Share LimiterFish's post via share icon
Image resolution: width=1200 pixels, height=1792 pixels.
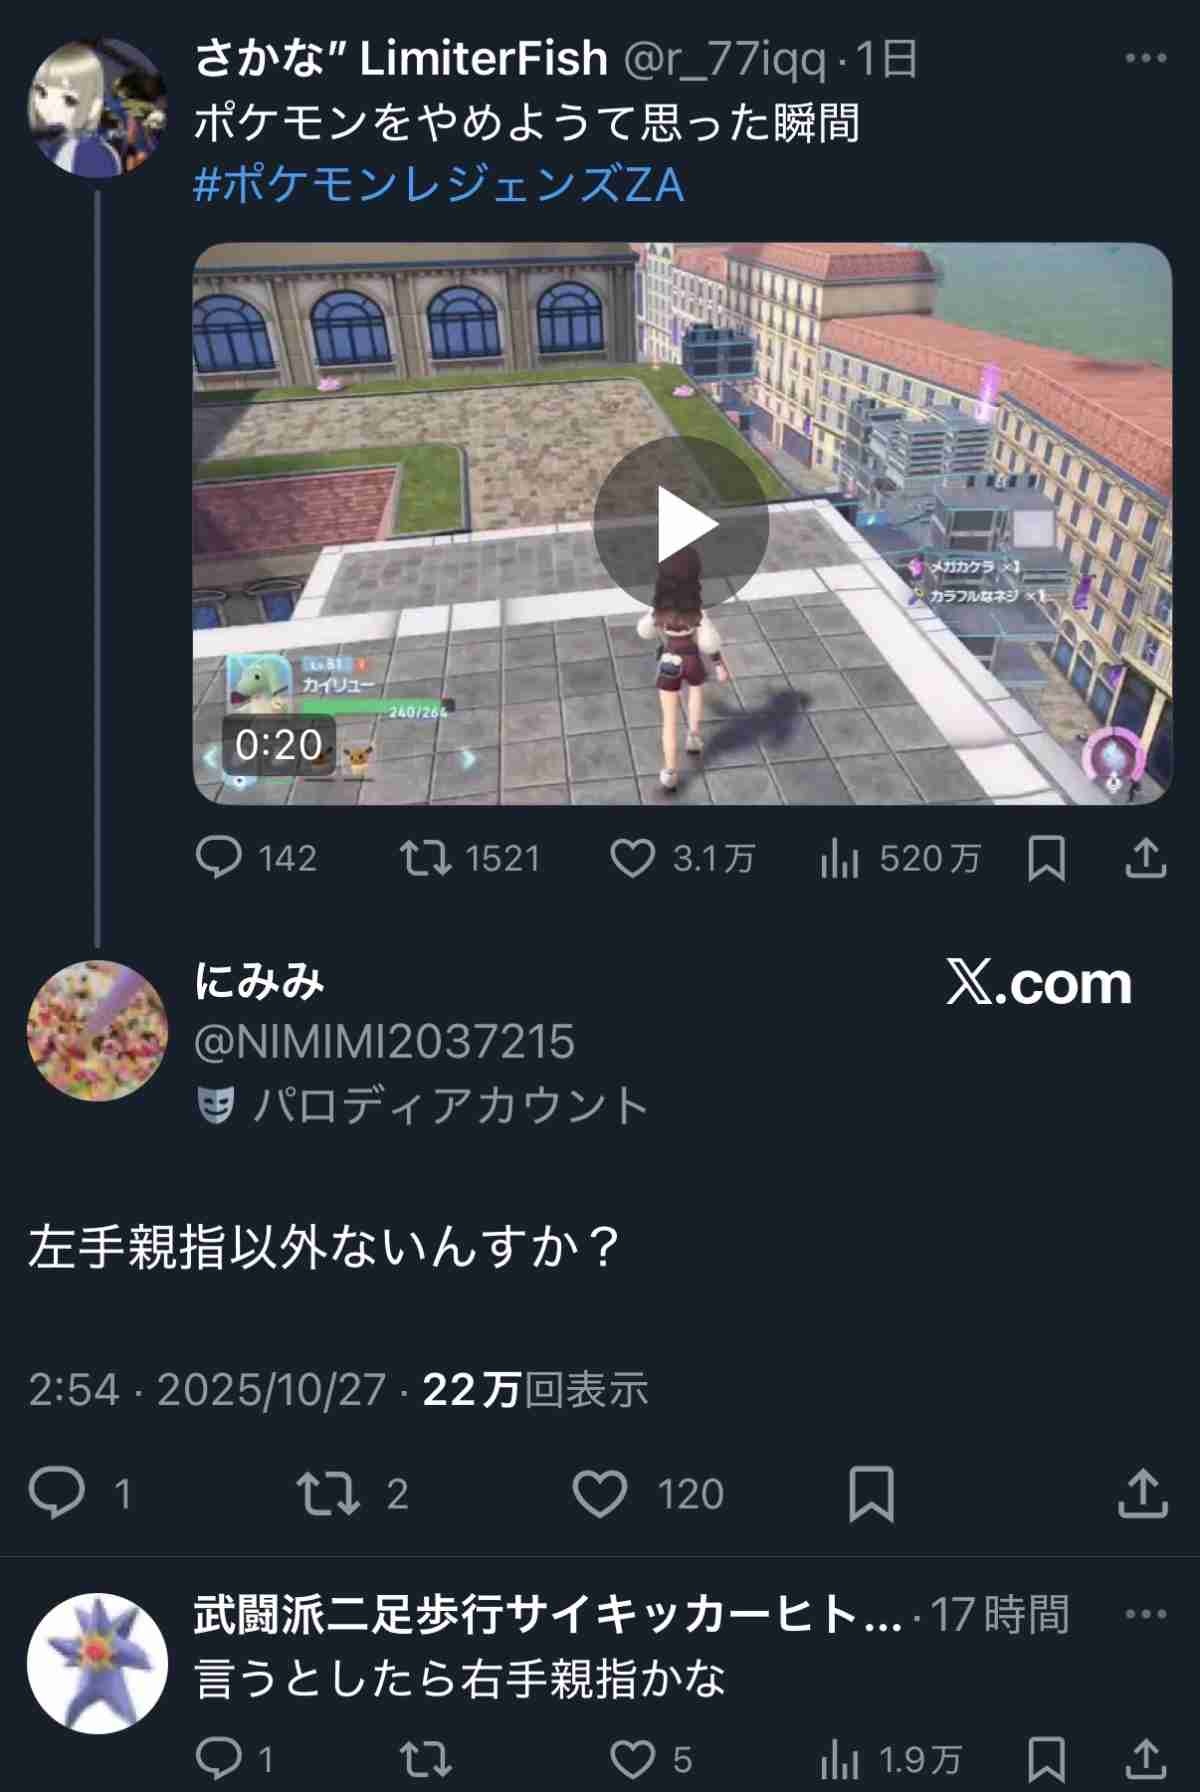(x=1146, y=858)
